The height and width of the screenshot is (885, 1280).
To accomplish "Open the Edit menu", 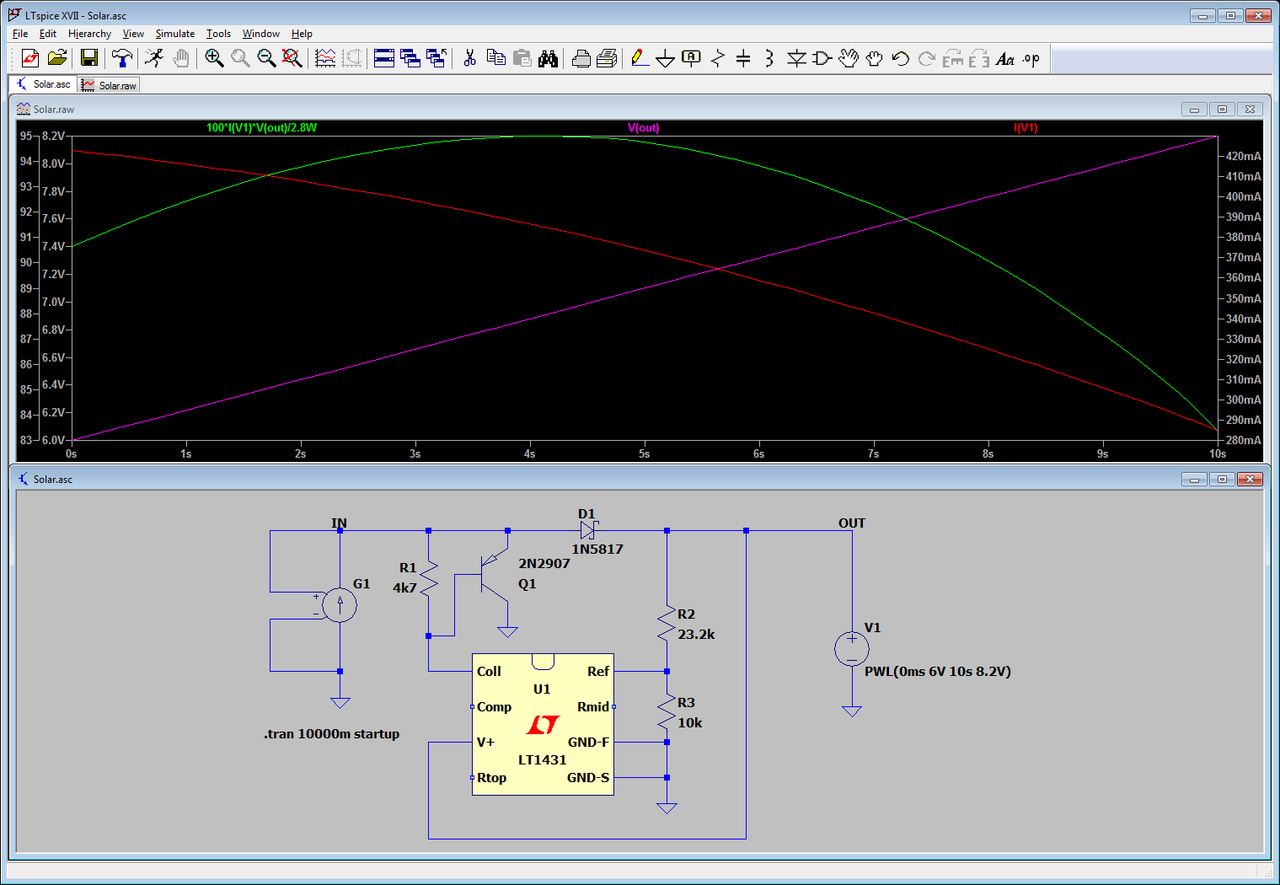I will (x=48, y=33).
